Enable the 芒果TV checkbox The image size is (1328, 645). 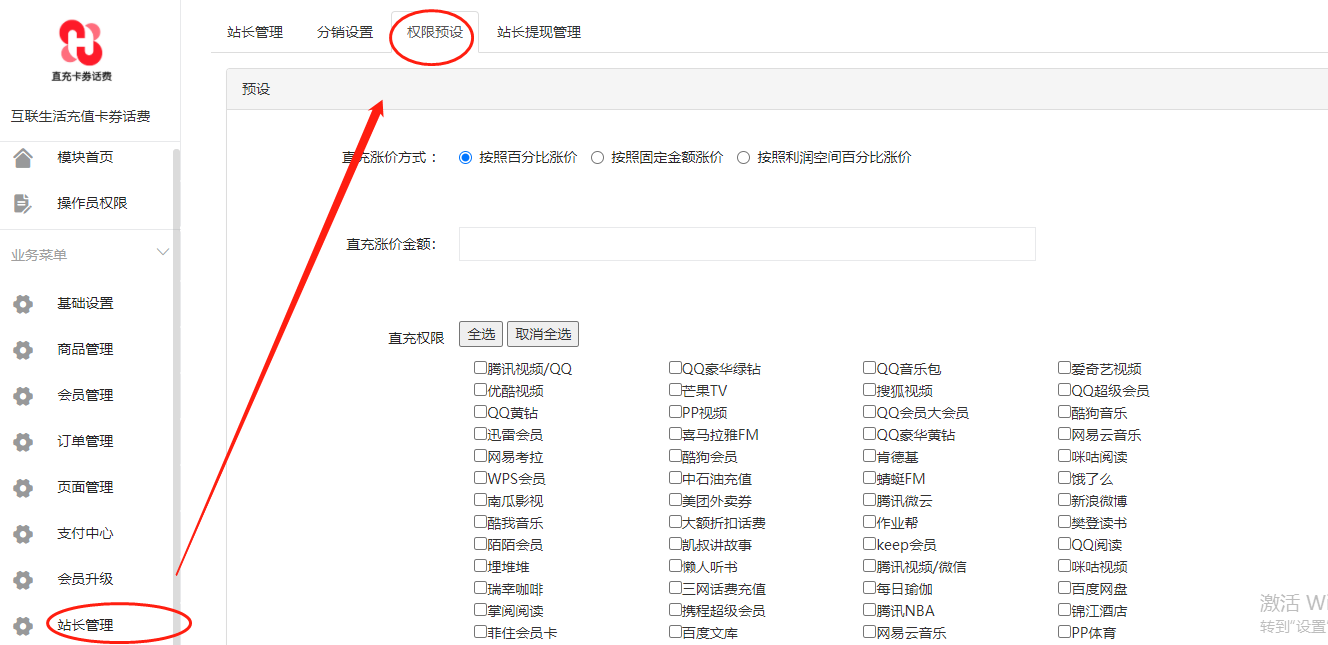(676, 390)
